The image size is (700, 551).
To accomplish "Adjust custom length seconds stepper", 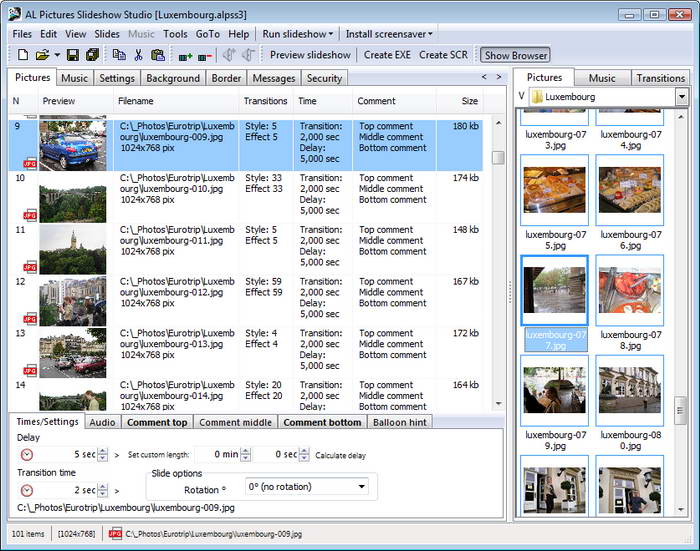I will (304, 455).
